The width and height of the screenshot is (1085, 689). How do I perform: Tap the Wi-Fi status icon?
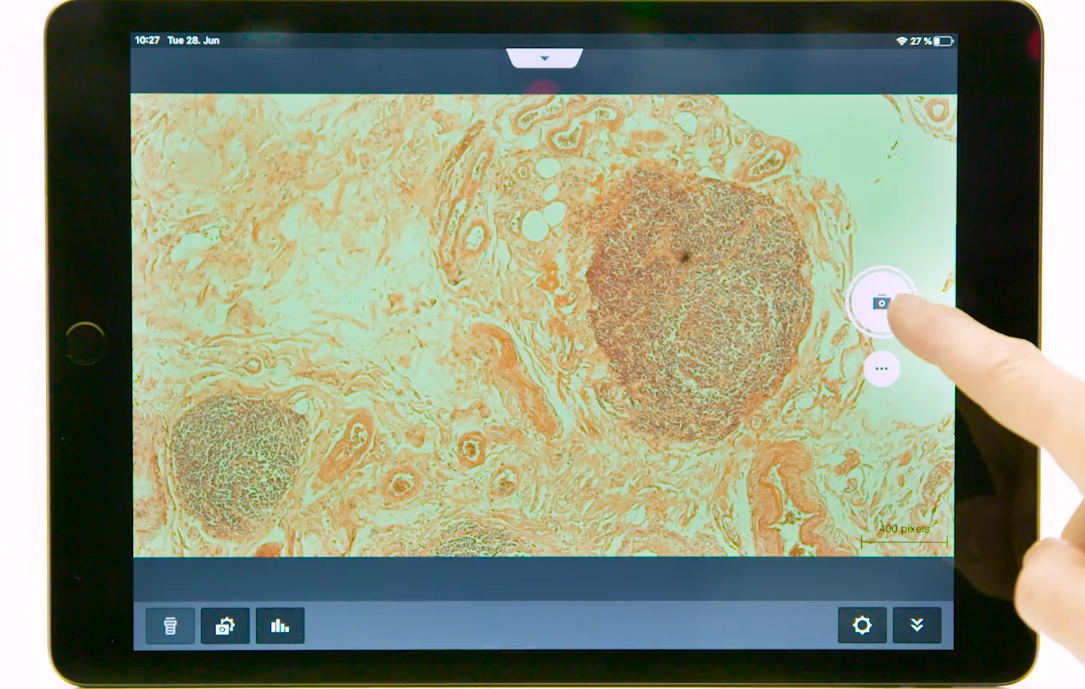pos(902,42)
